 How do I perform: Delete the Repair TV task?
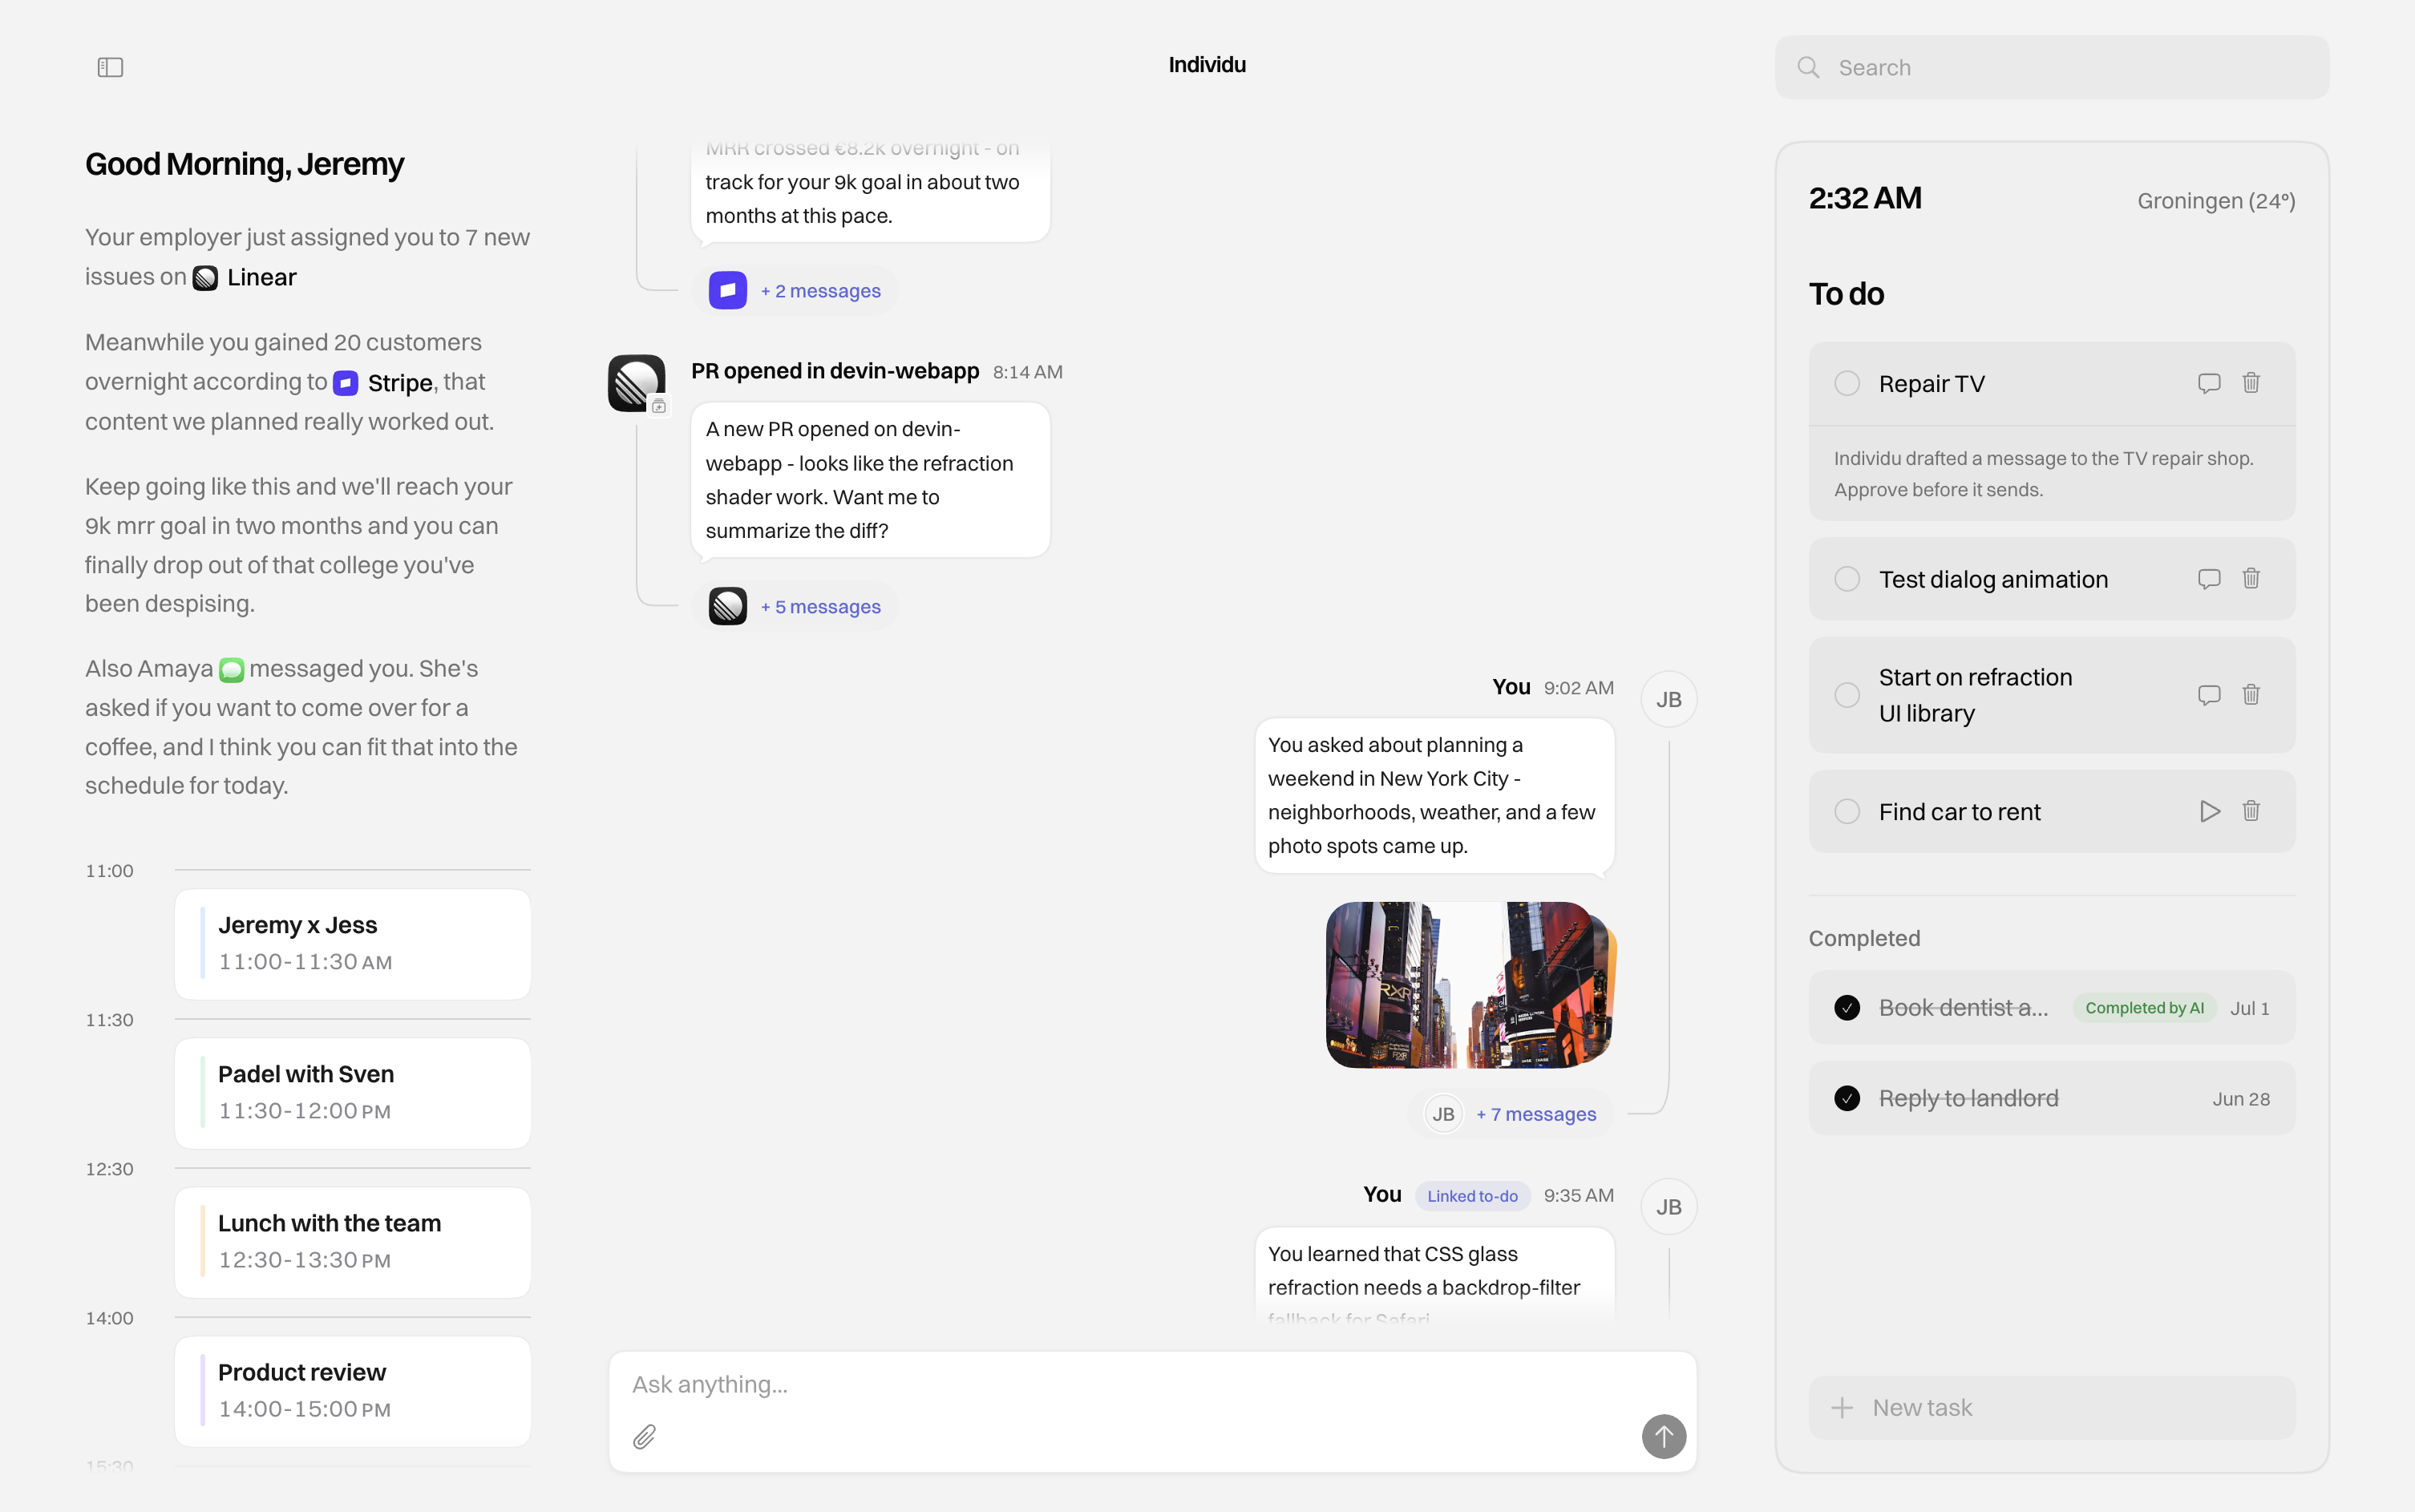pyautogui.click(x=2251, y=383)
